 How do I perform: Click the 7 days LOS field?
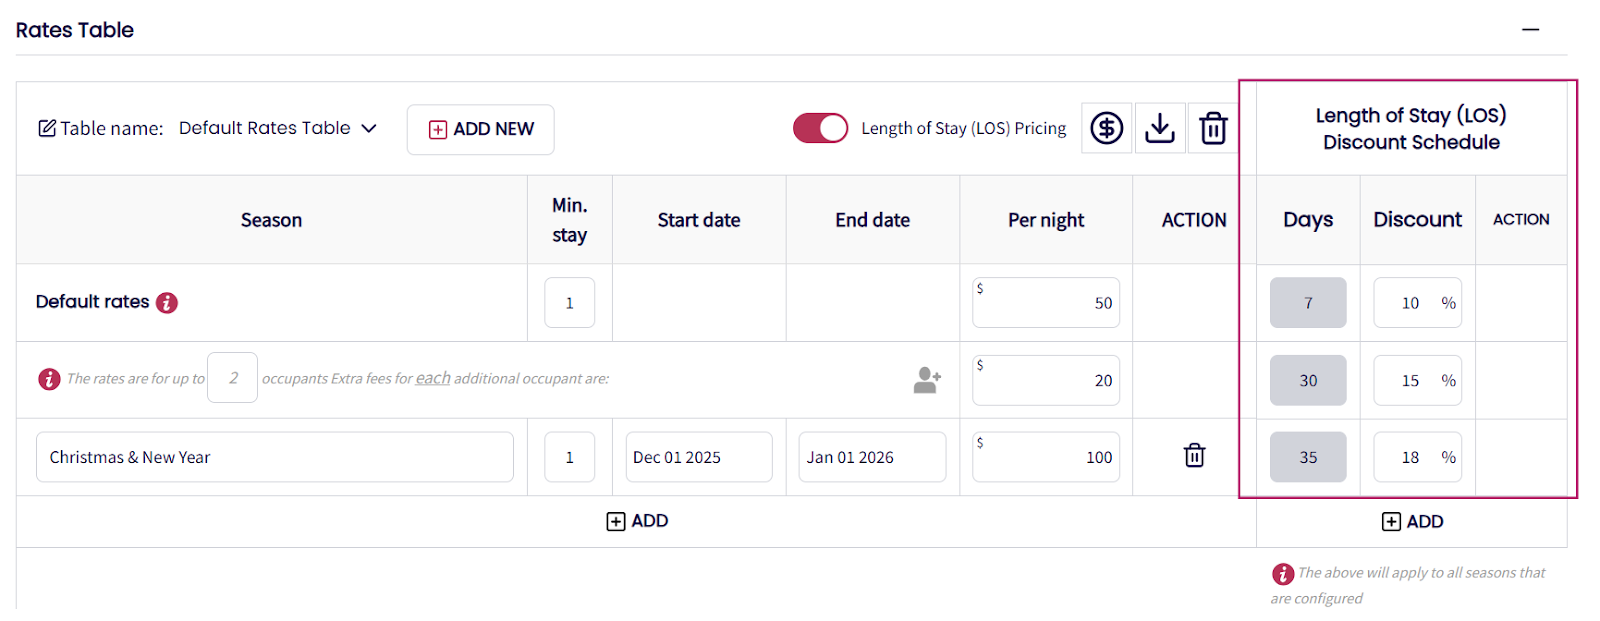click(1308, 303)
